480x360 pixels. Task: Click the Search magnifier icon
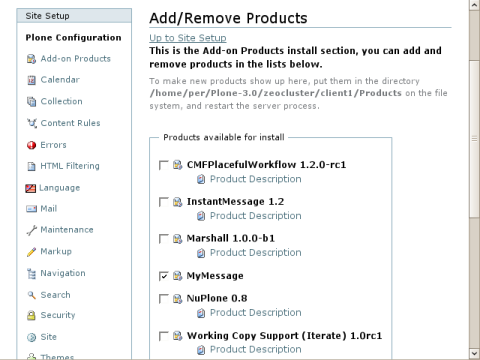[x=31, y=295]
